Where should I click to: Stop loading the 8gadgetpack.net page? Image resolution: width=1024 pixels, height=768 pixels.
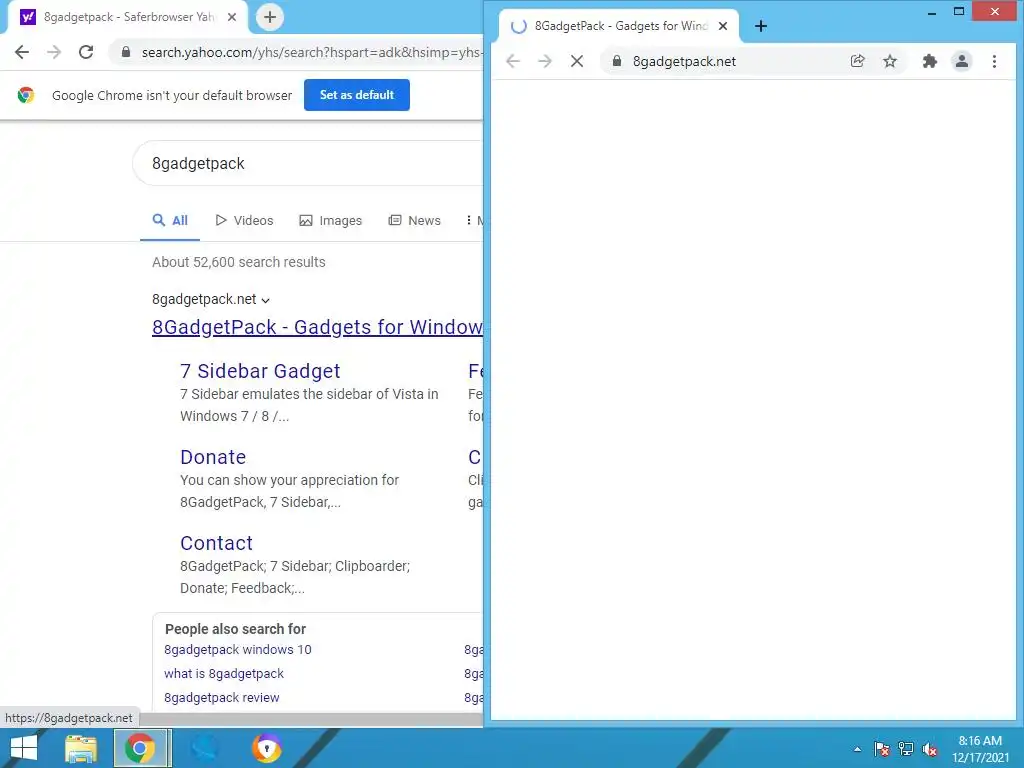click(577, 61)
